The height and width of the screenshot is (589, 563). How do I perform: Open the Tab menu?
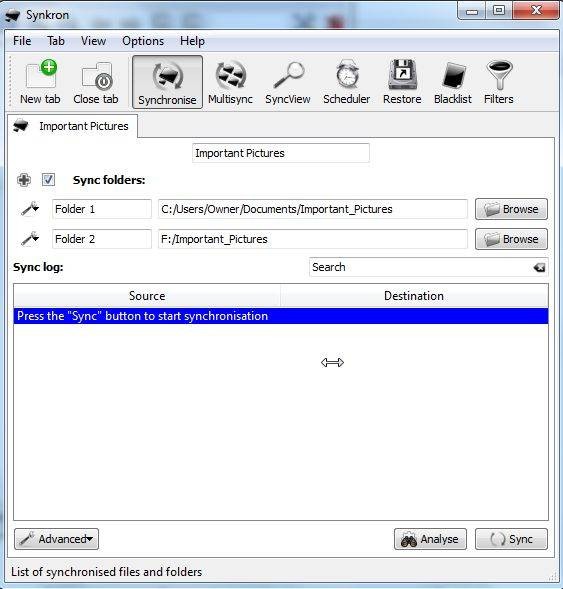point(56,41)
